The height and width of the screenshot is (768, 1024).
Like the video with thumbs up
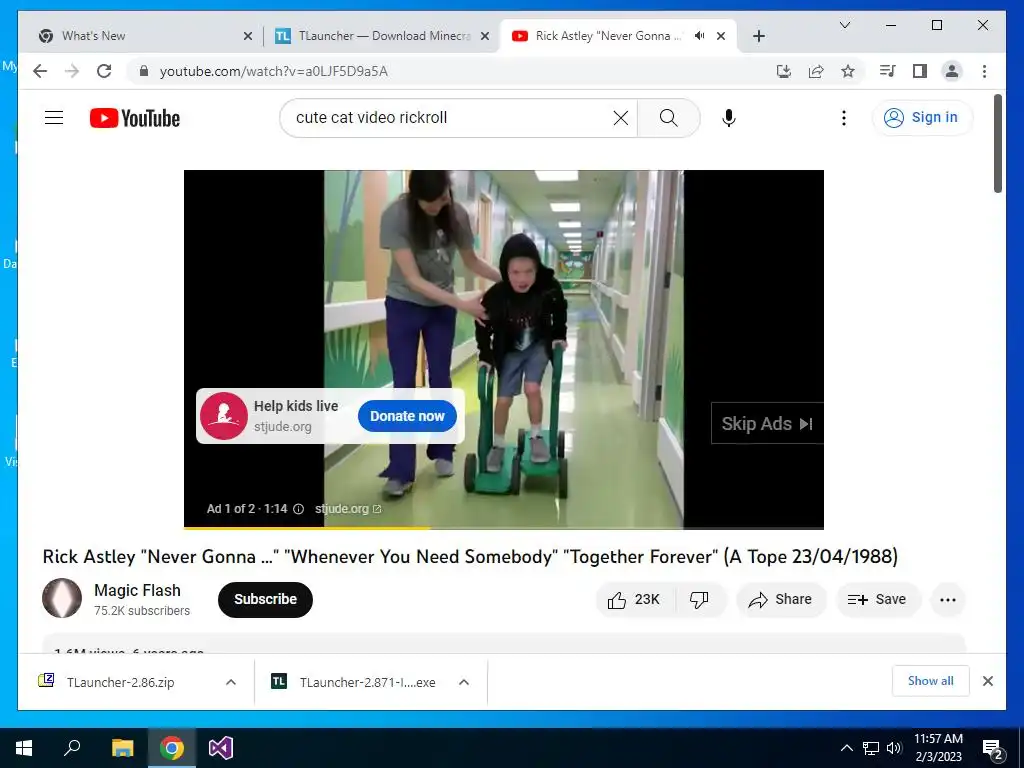(x=633, y=600)
